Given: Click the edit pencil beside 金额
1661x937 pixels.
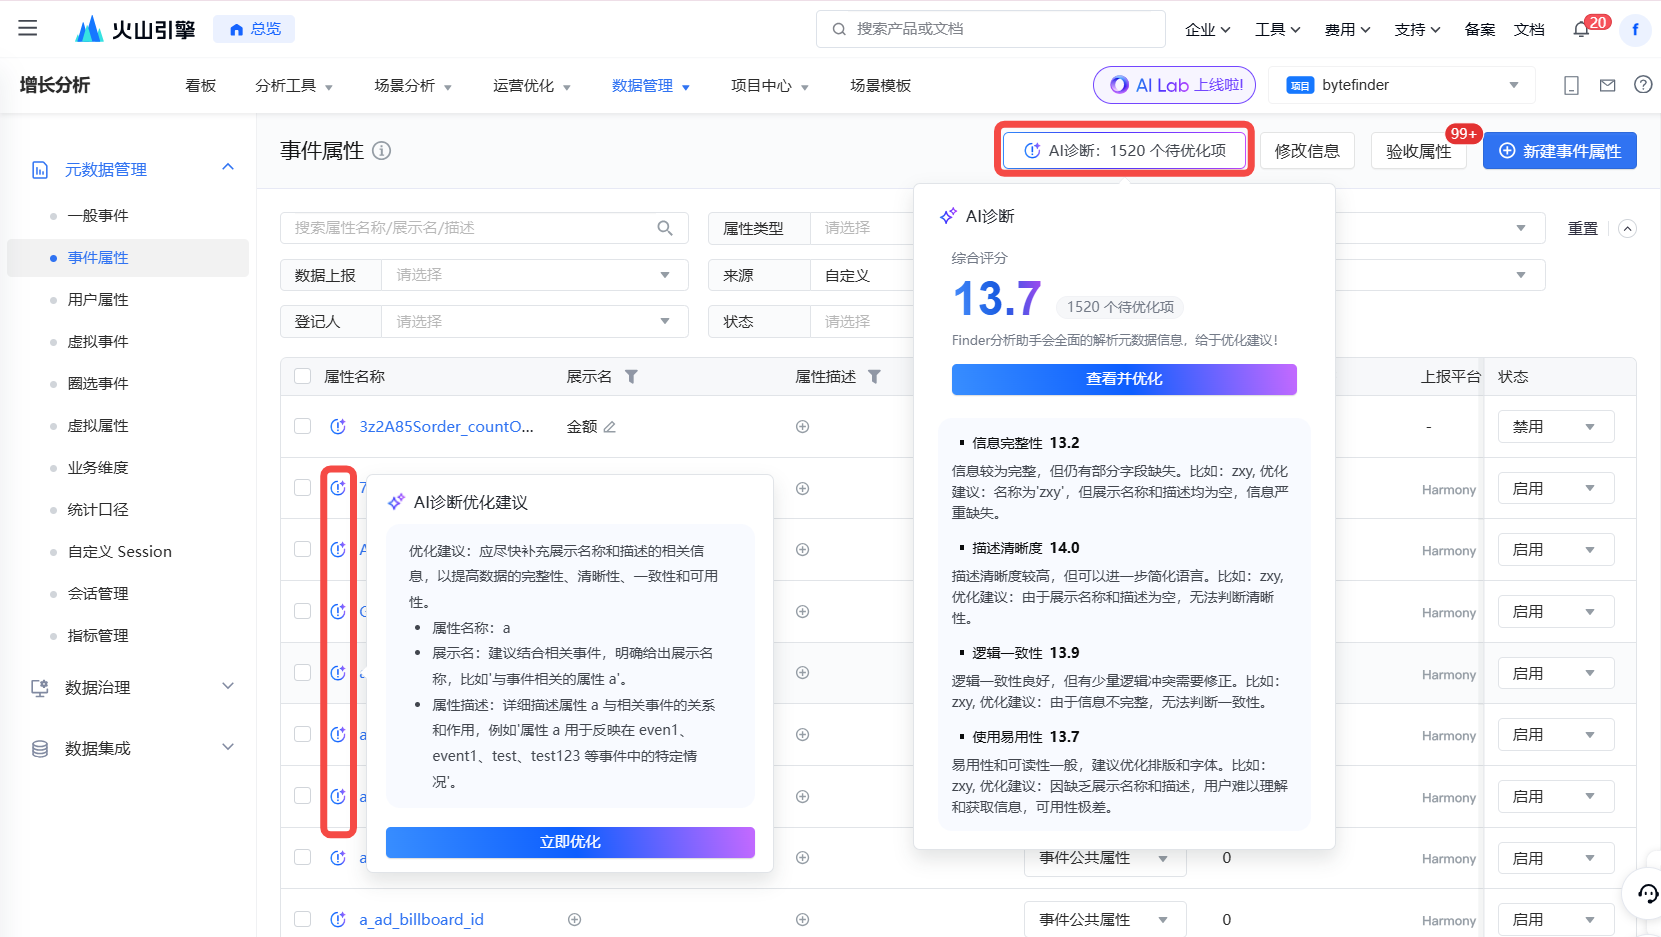Looking at the screenshot, I should (x=609, y=427).
